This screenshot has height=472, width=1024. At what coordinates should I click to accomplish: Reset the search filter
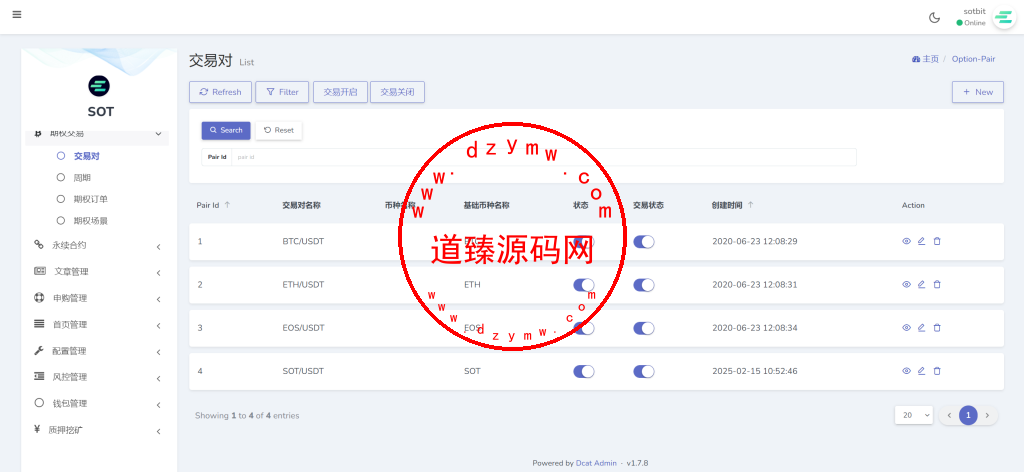pos(279,131)
